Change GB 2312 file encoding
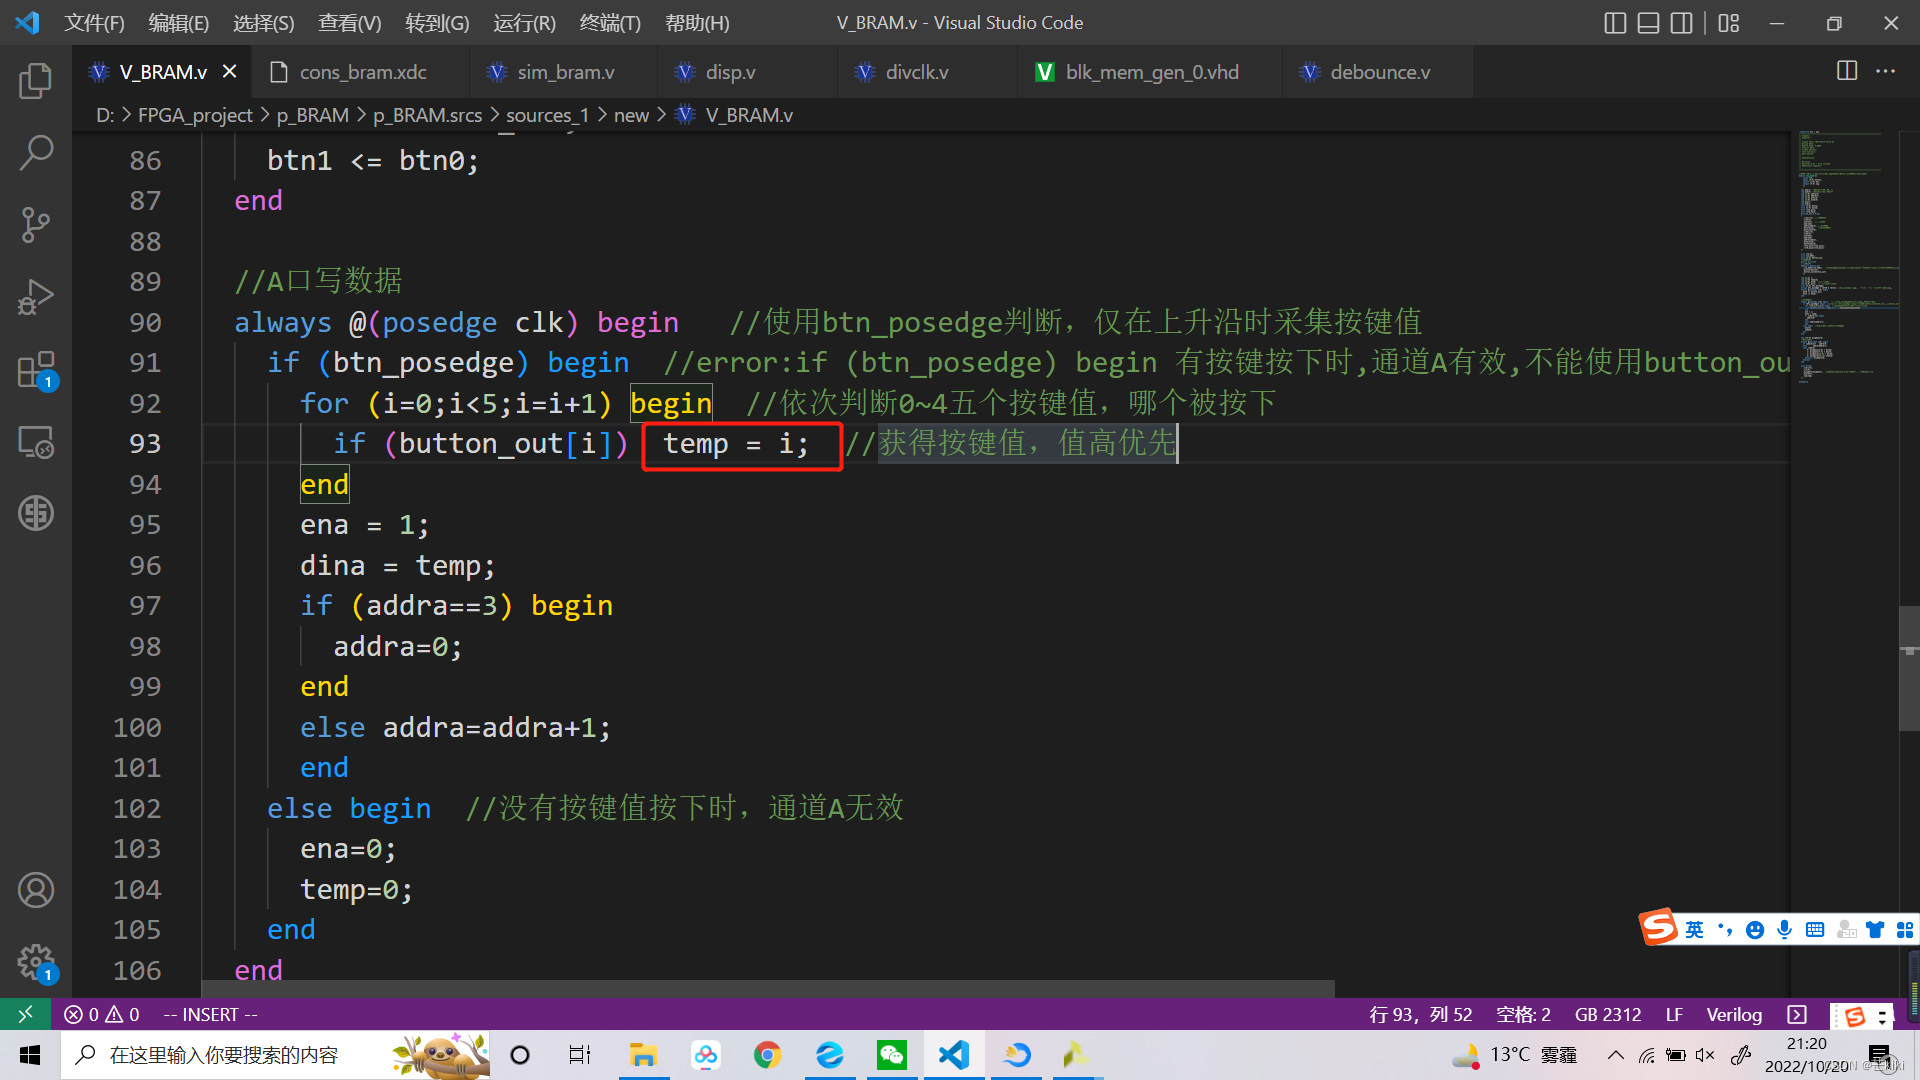 (1607, 1014)
